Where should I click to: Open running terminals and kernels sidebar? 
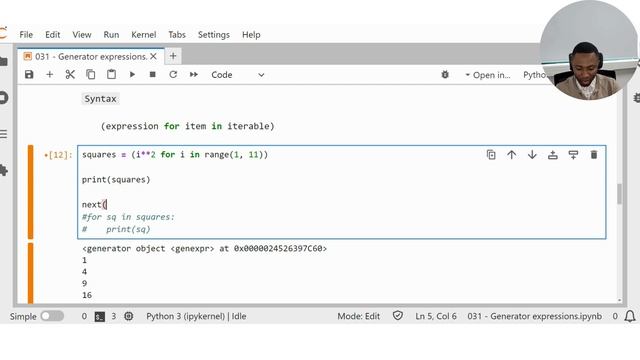[x=3, y=98]
